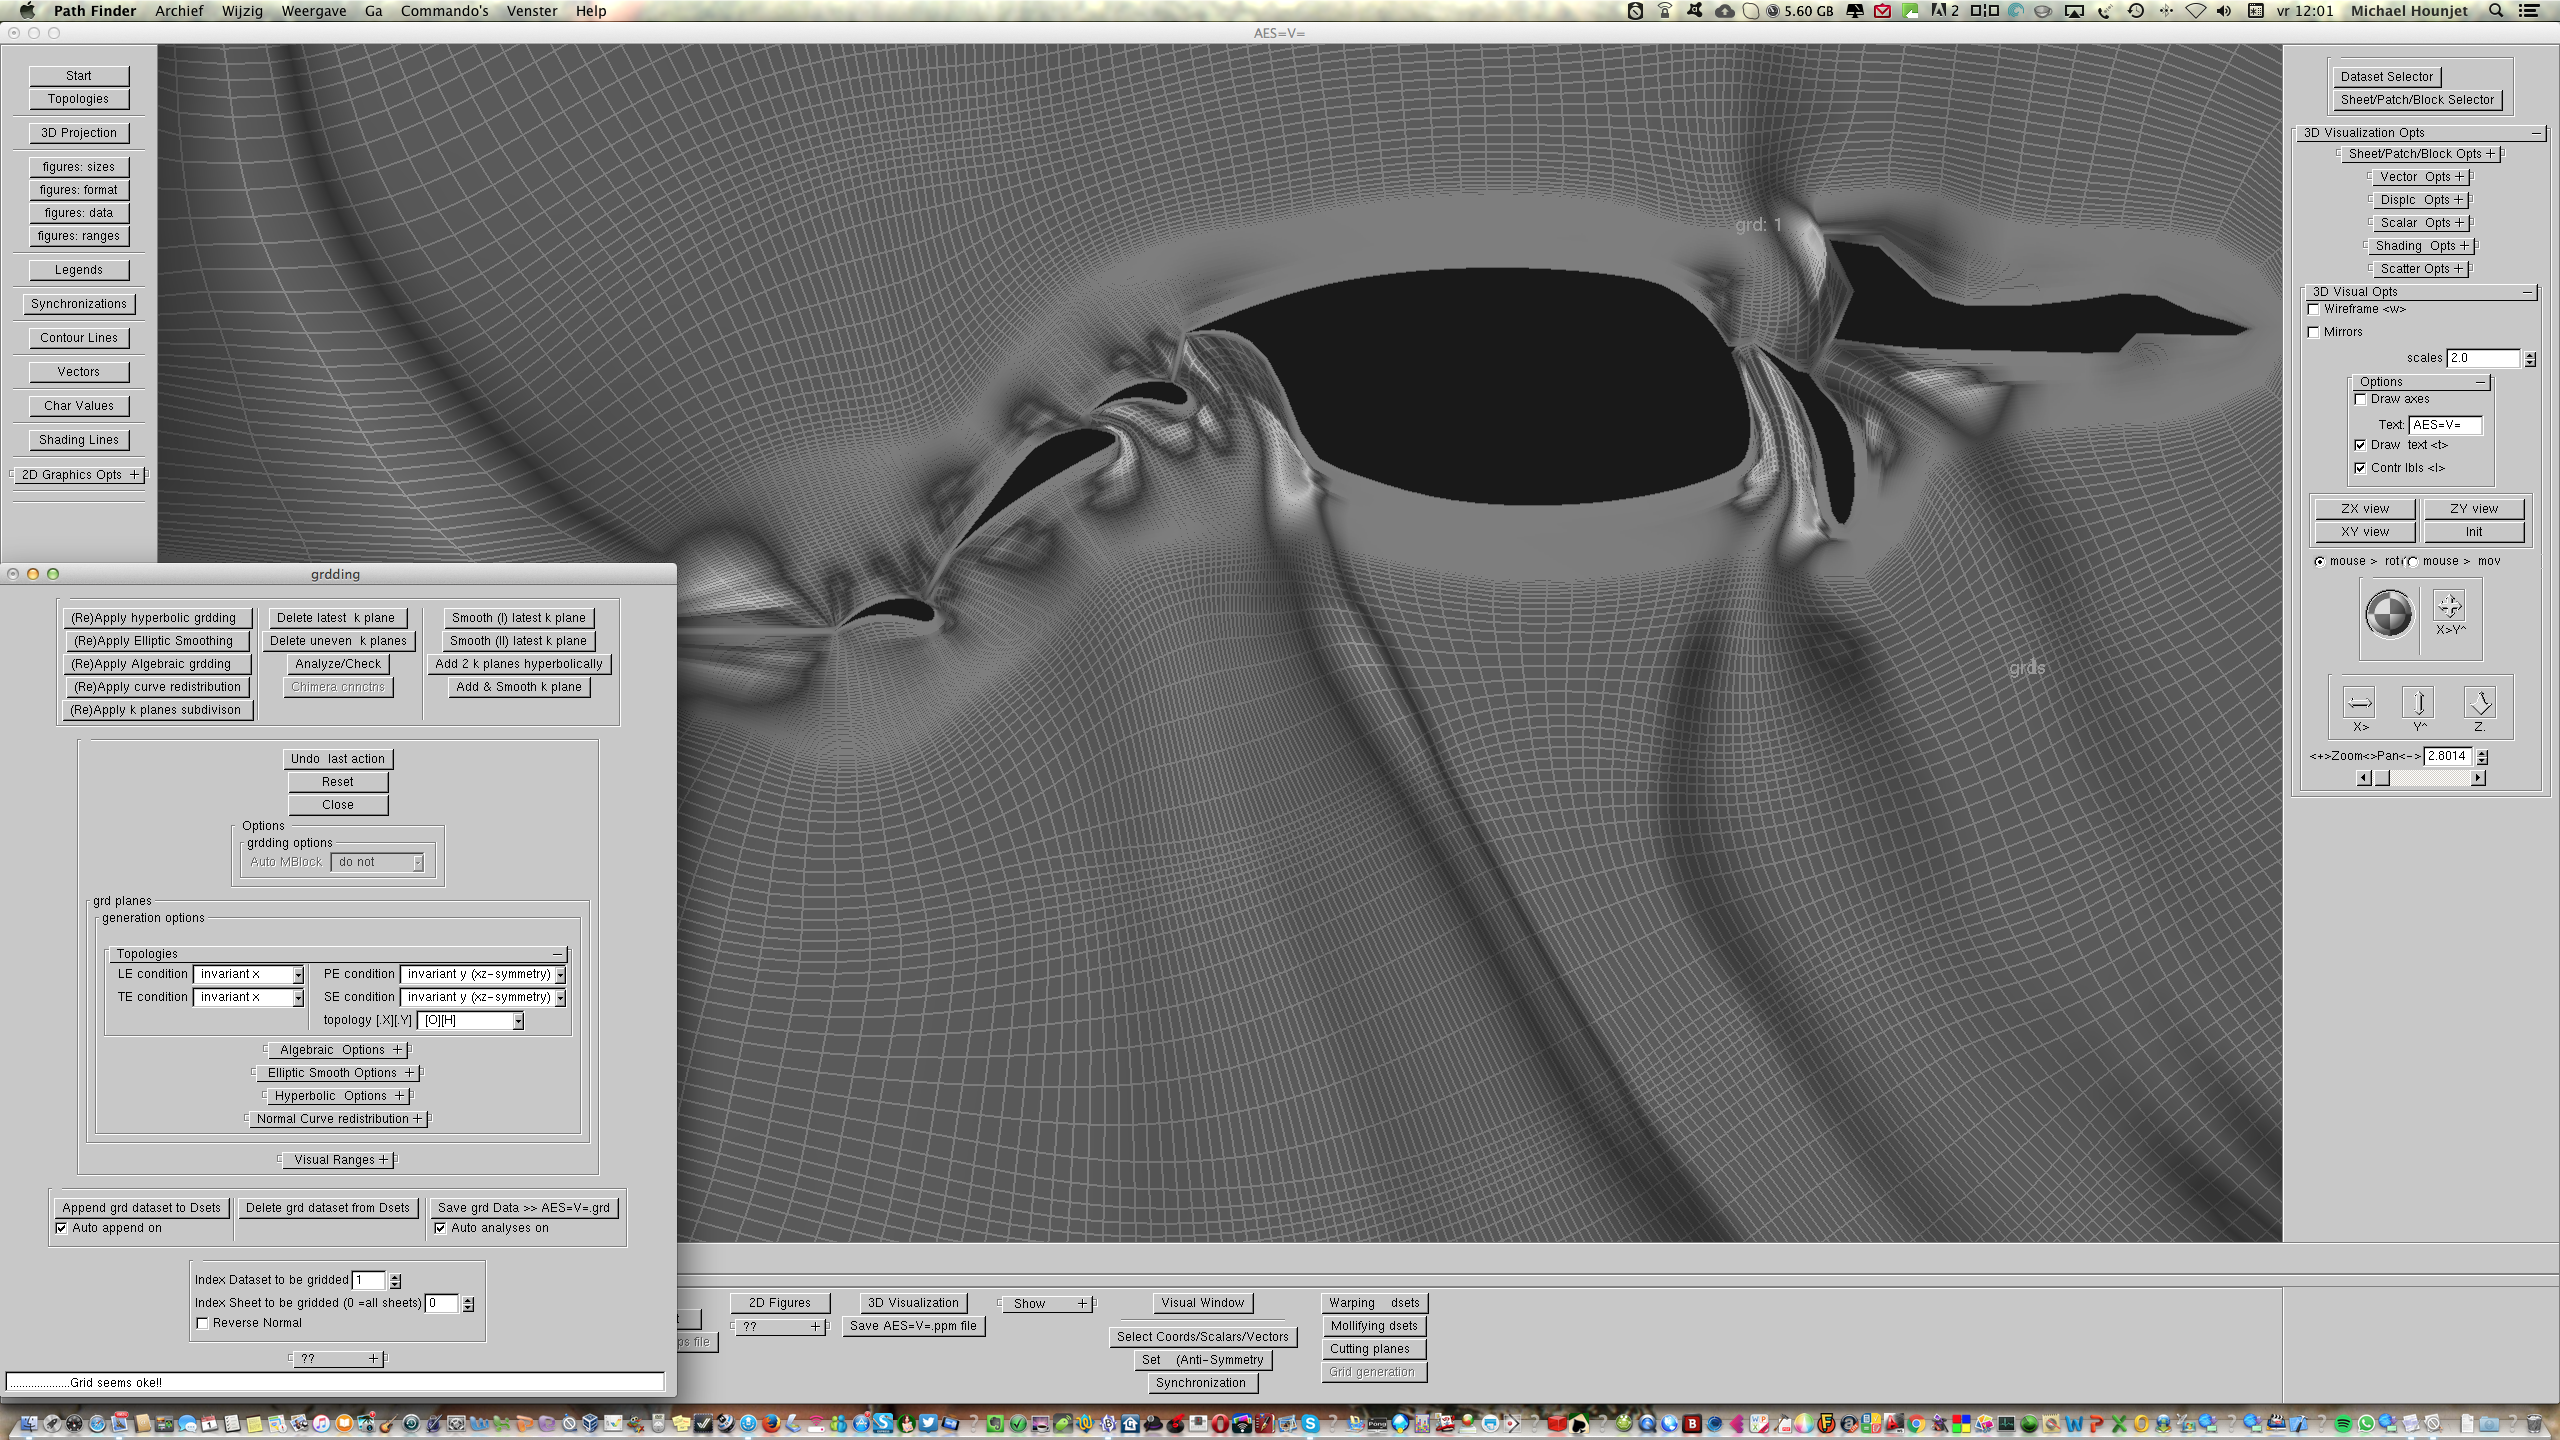Screen dimensions: 2560x1440
Task: Click the scales value stepper arrows
Action: pos(2530,359)
